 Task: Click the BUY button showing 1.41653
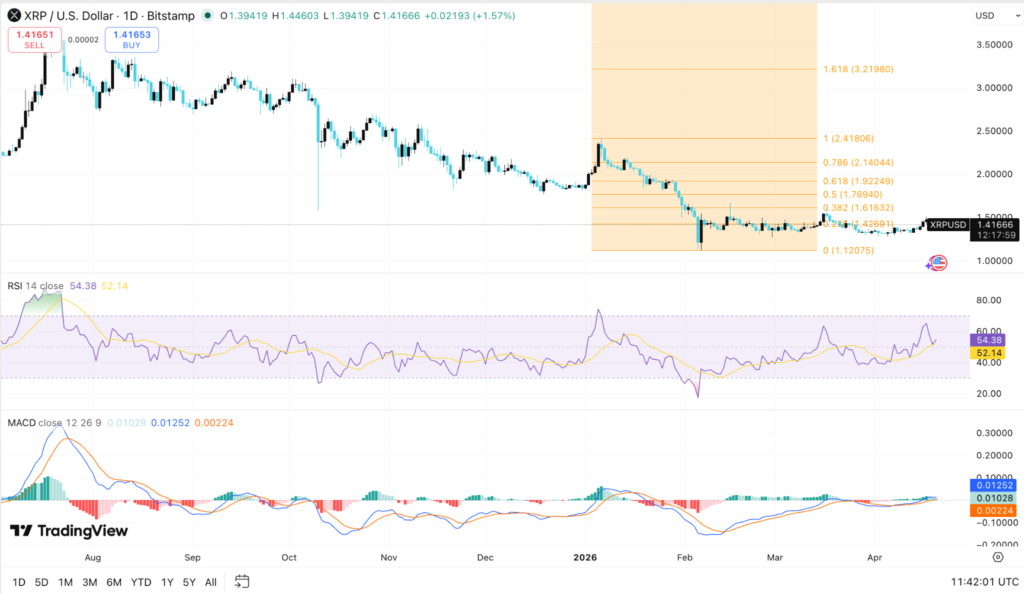[130, 41]
